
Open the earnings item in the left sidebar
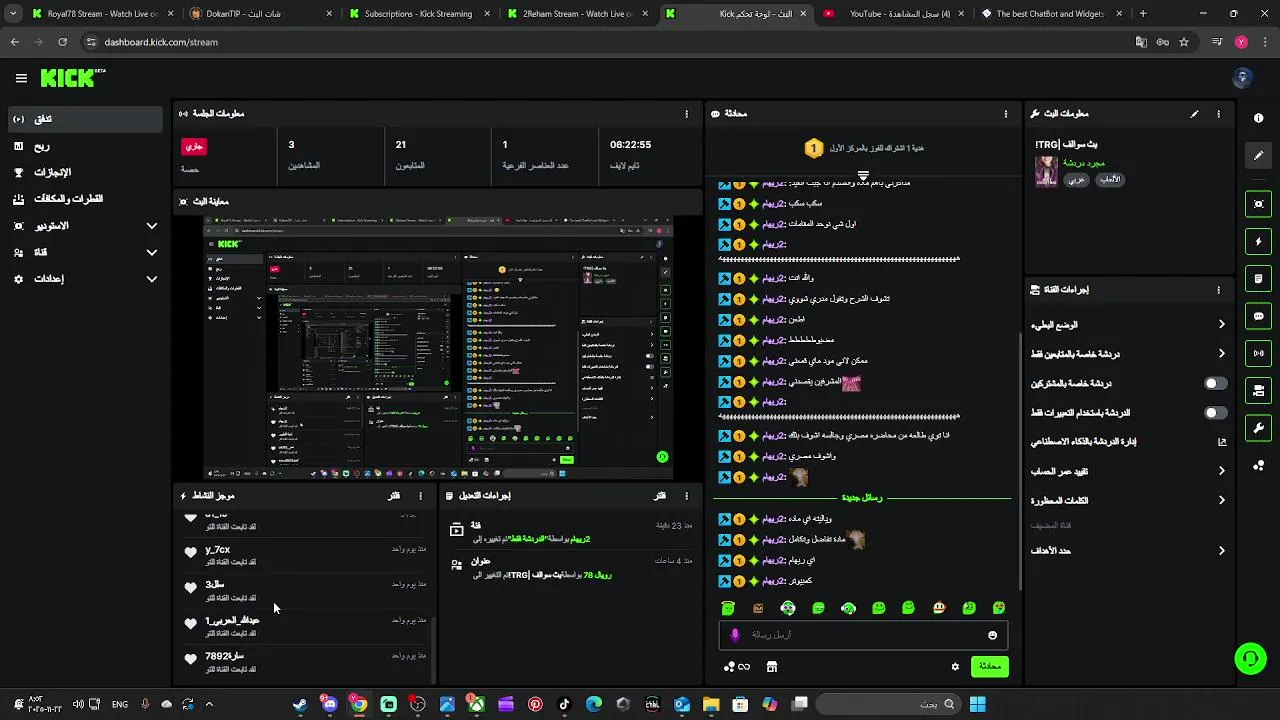click(85, 146)
